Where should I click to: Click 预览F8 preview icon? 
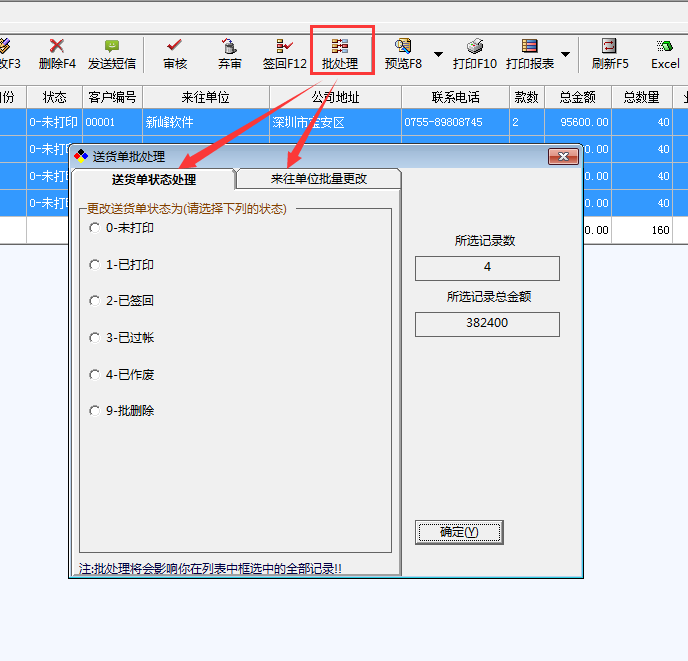point(403,46)
